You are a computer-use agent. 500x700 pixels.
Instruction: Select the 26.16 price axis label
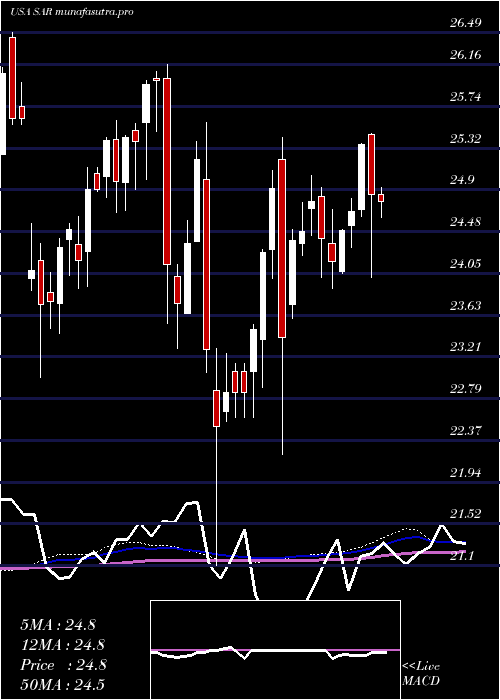465,55
